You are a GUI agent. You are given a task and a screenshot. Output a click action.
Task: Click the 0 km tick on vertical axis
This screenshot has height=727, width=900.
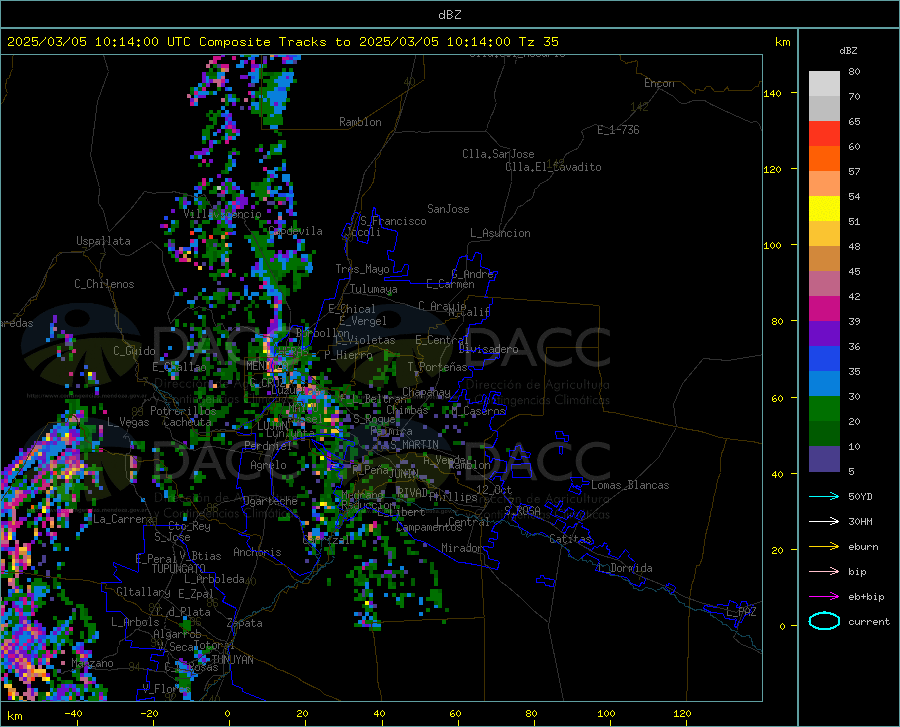[x=782, y=626]
